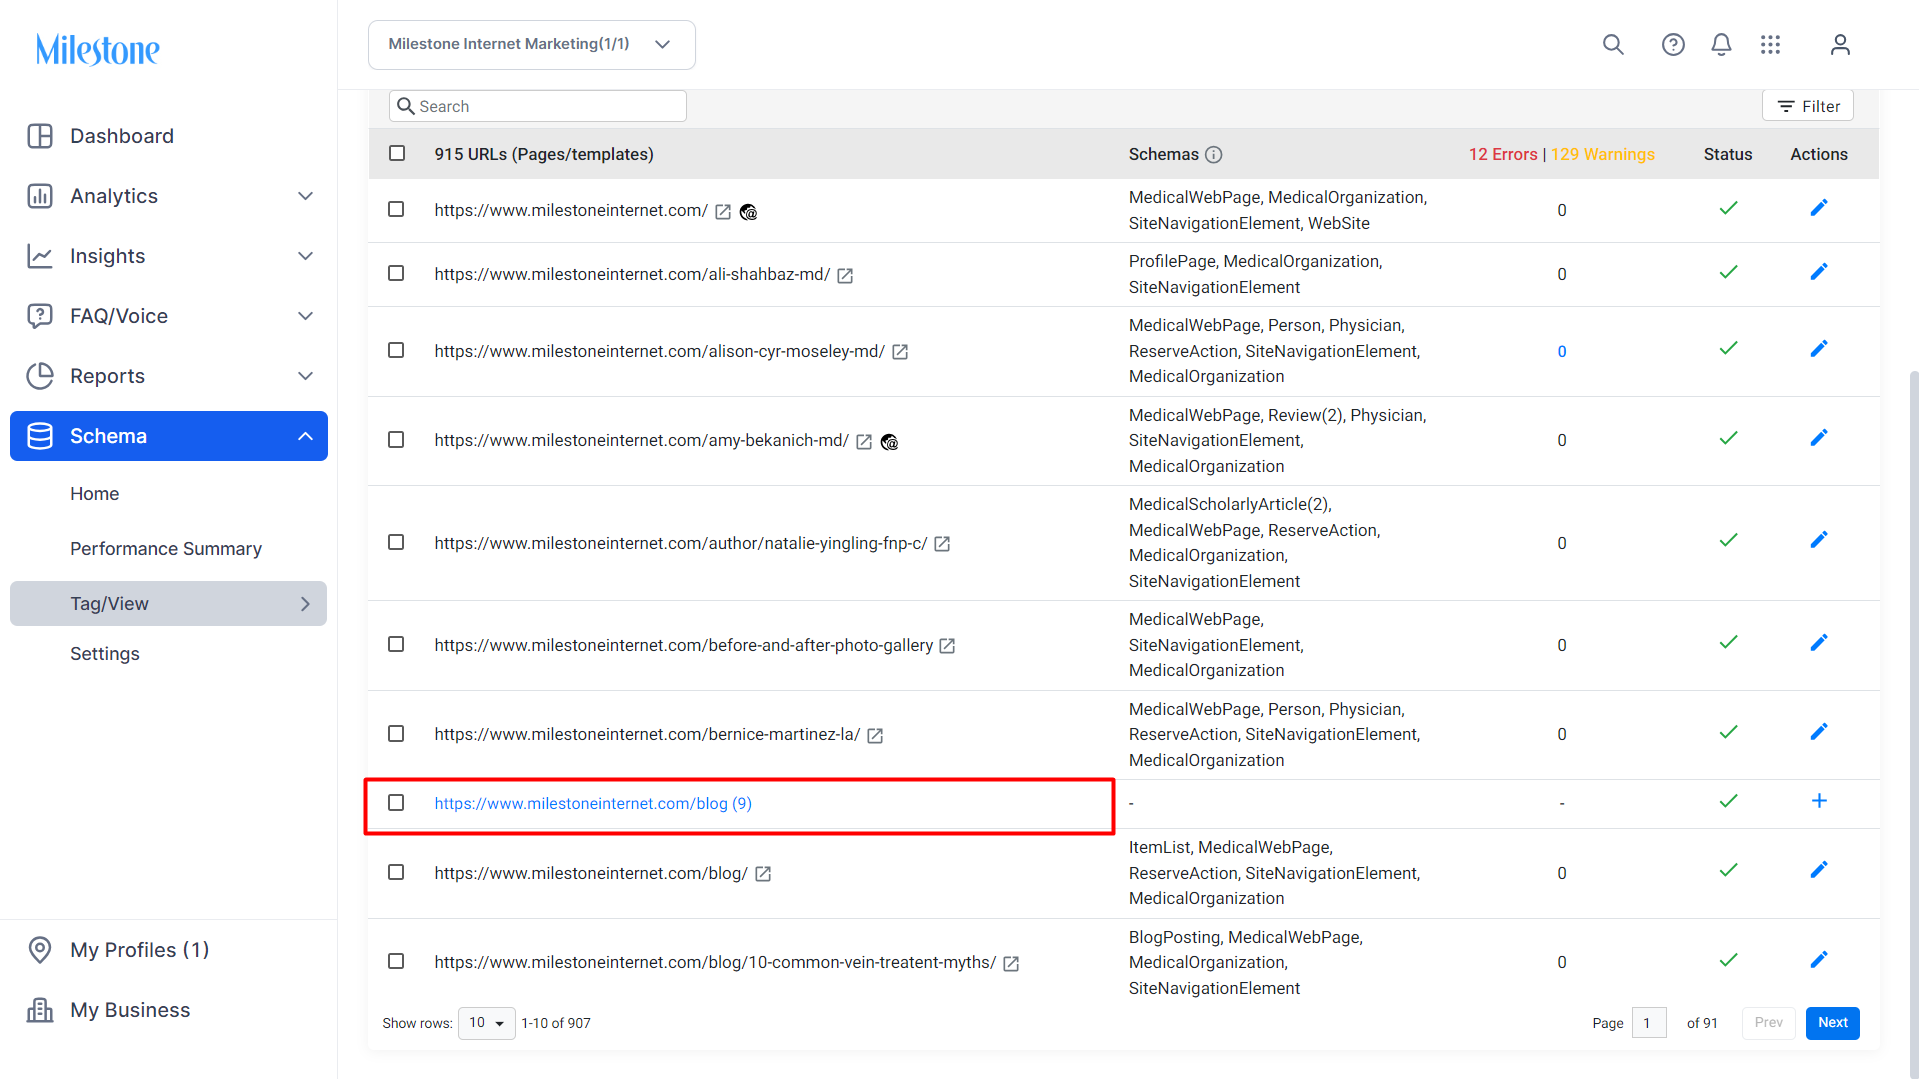Edit schema for amy-bekanich-md row
The image size is (1919, 1079).
pyautogui.click(x=1819, y=438)
